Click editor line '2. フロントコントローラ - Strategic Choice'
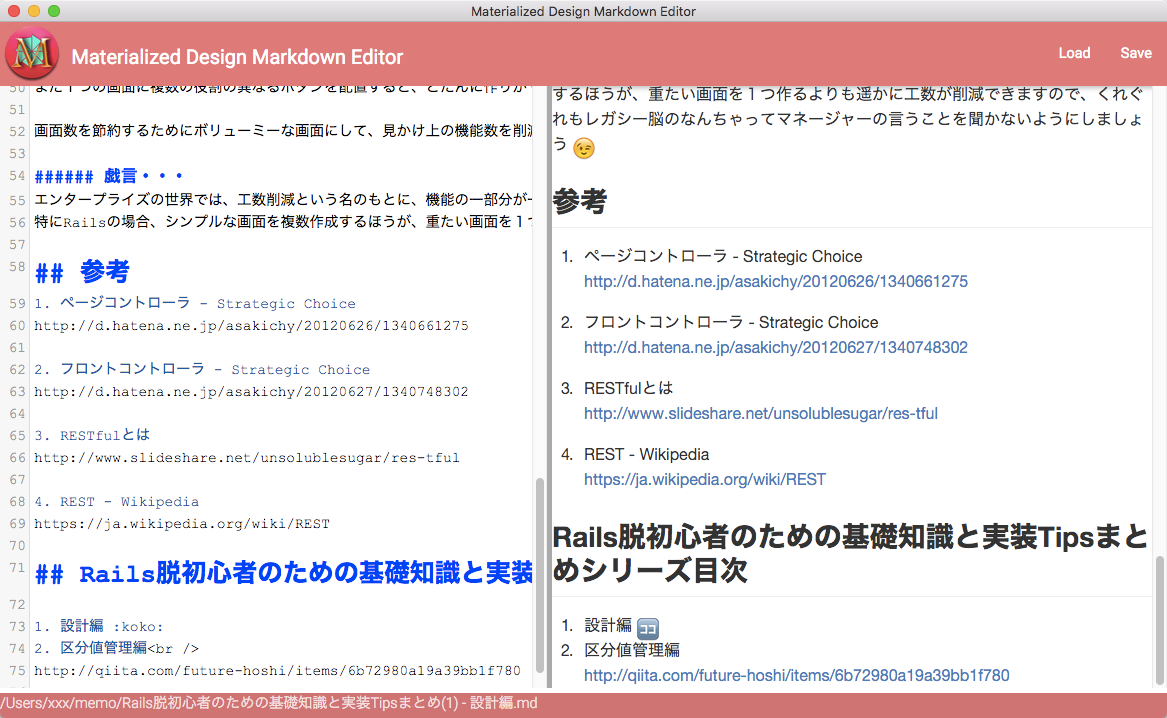The width and height of the screenshot is (1167, 718). coord(202,369)
